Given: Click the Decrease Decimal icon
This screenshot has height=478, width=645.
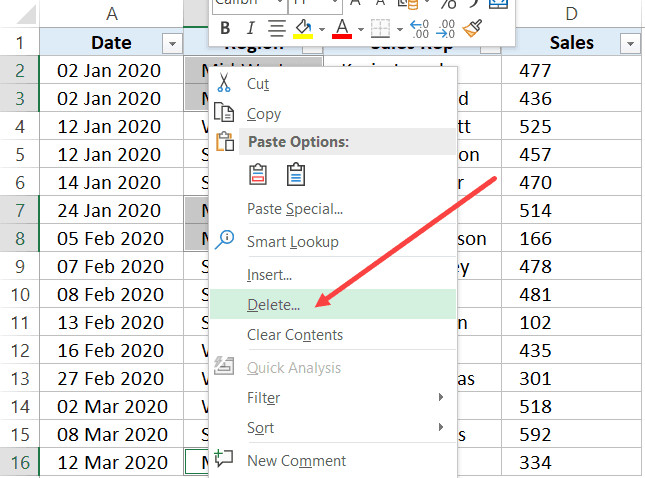Looking at the screenshot, I should 447,28.
